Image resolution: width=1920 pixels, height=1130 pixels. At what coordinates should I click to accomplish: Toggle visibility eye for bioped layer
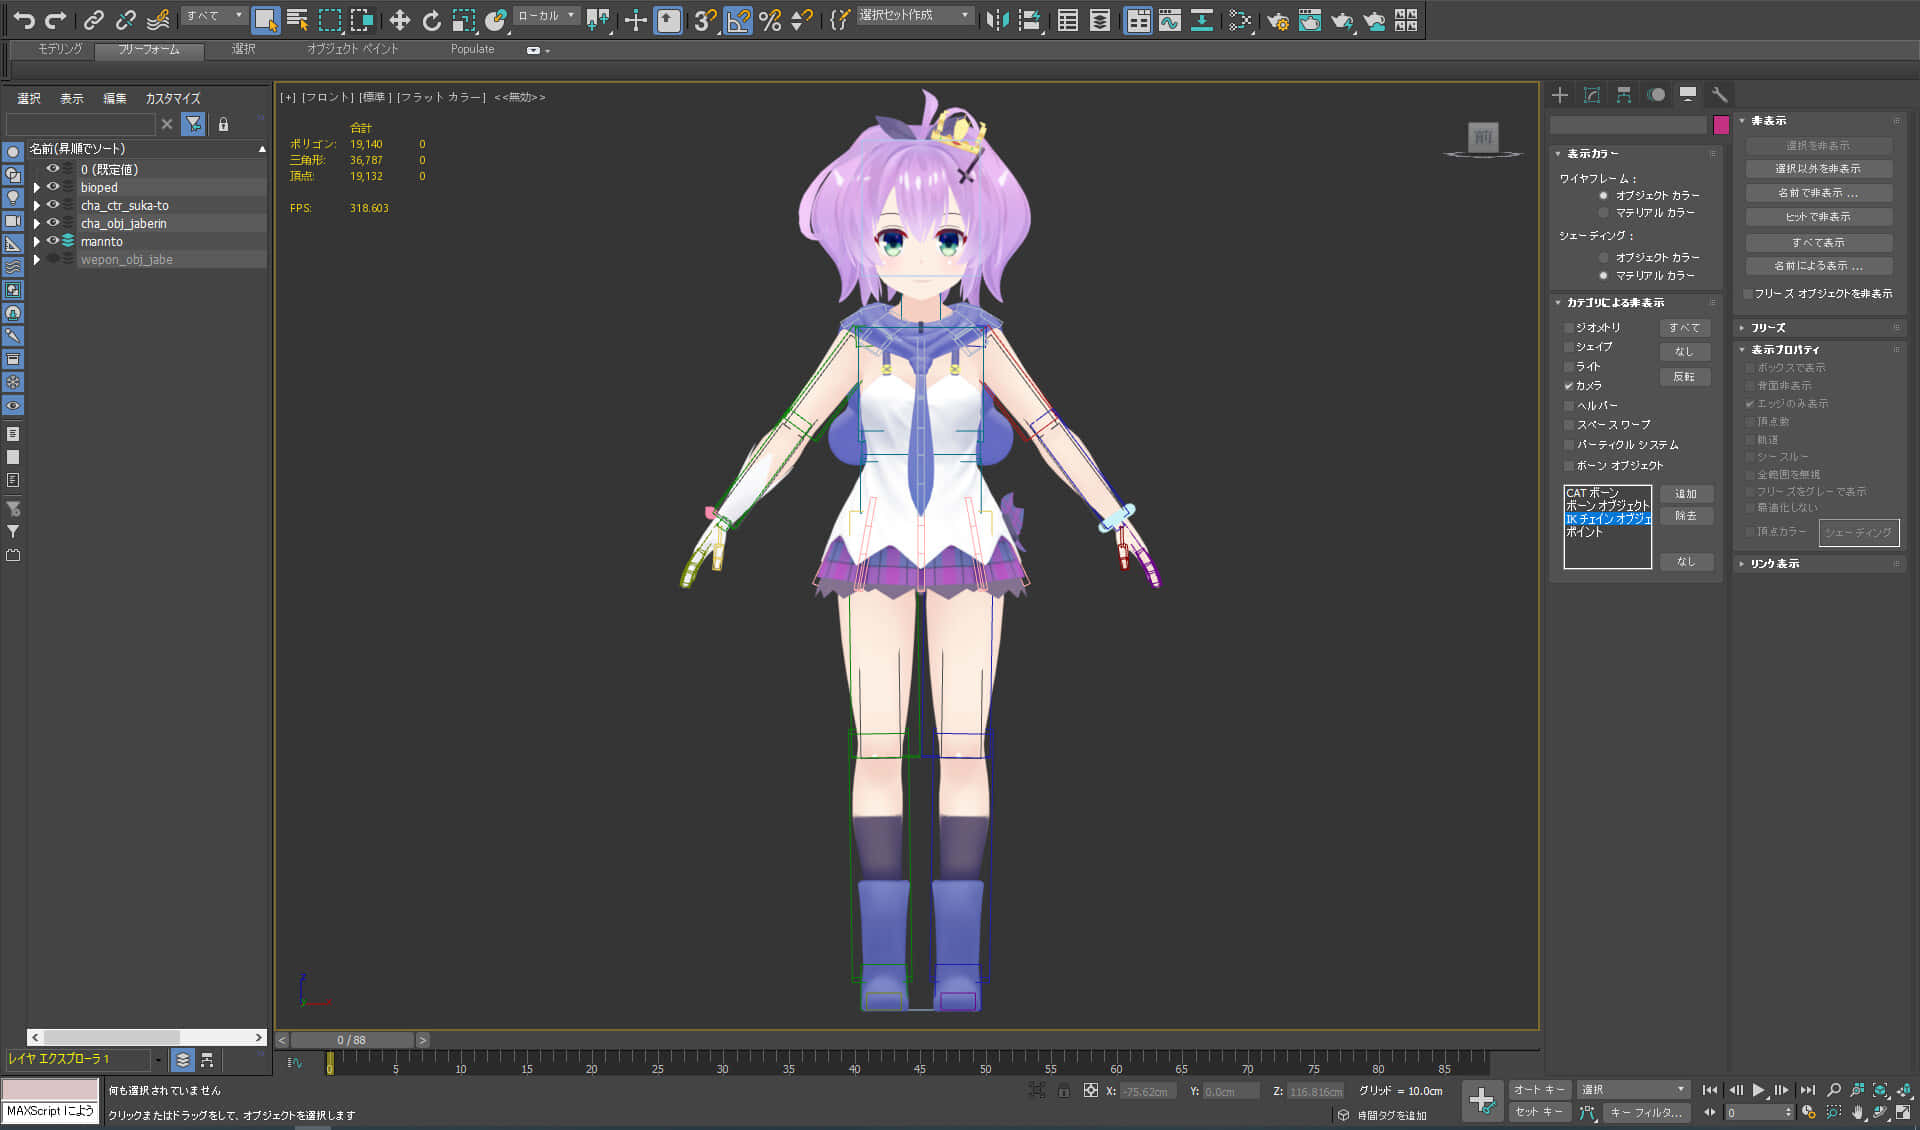tap(53, 187)
